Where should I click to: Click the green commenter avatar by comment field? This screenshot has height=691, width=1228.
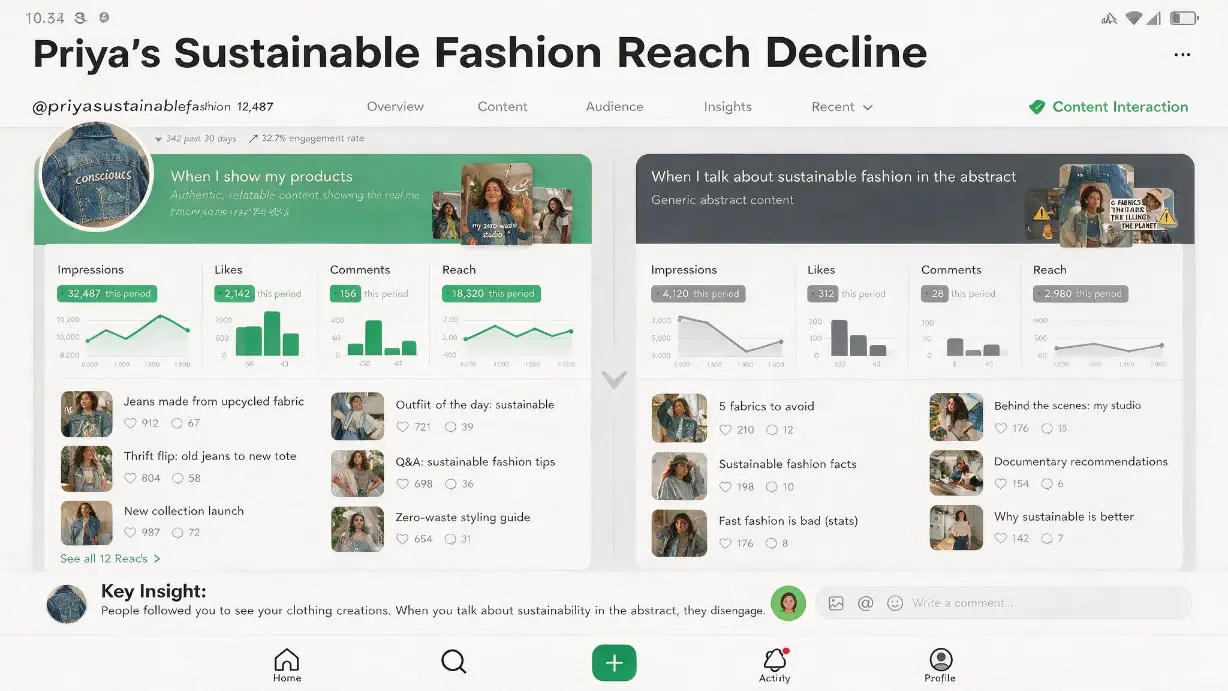(x=788, y=603)
